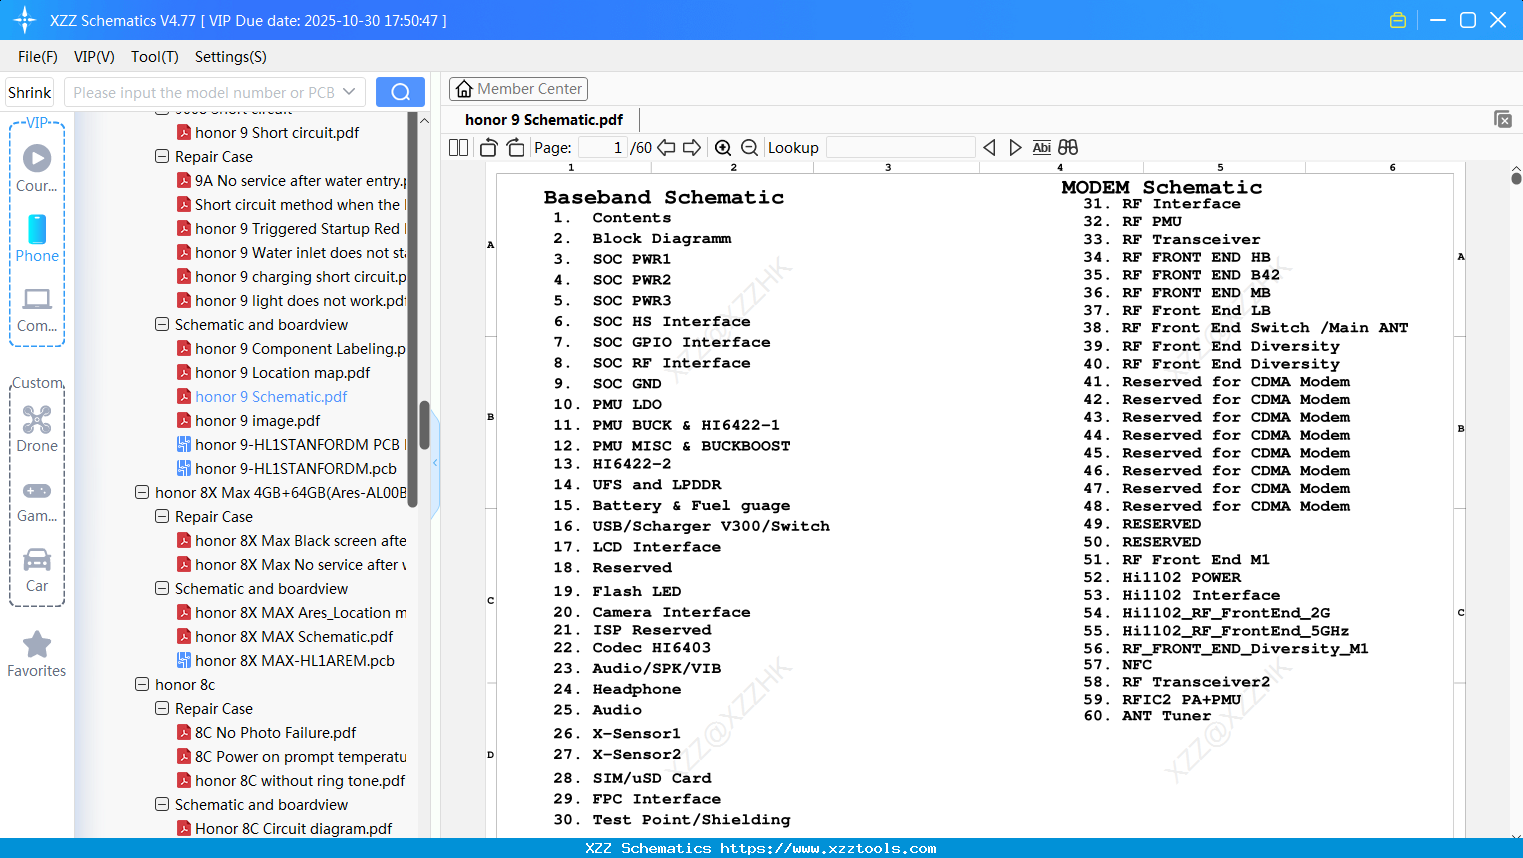1523x858 pixels.
Task: Click the binoculars search icon
Action: (1068, 147)
